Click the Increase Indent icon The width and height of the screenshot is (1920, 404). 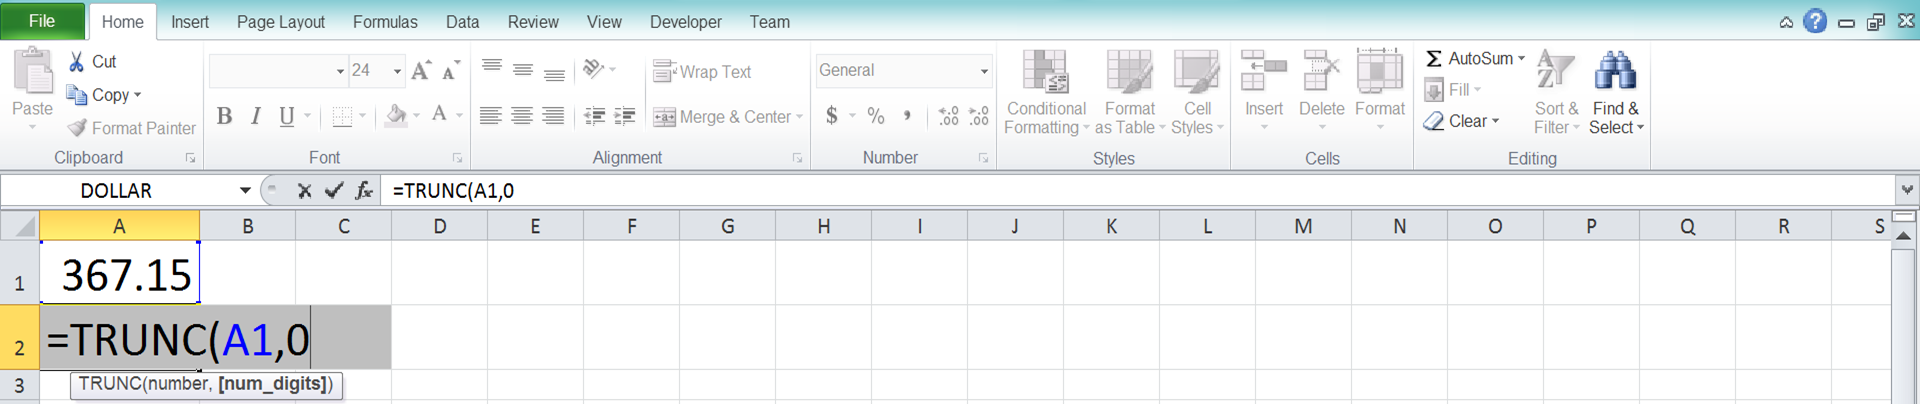[625, 116]
